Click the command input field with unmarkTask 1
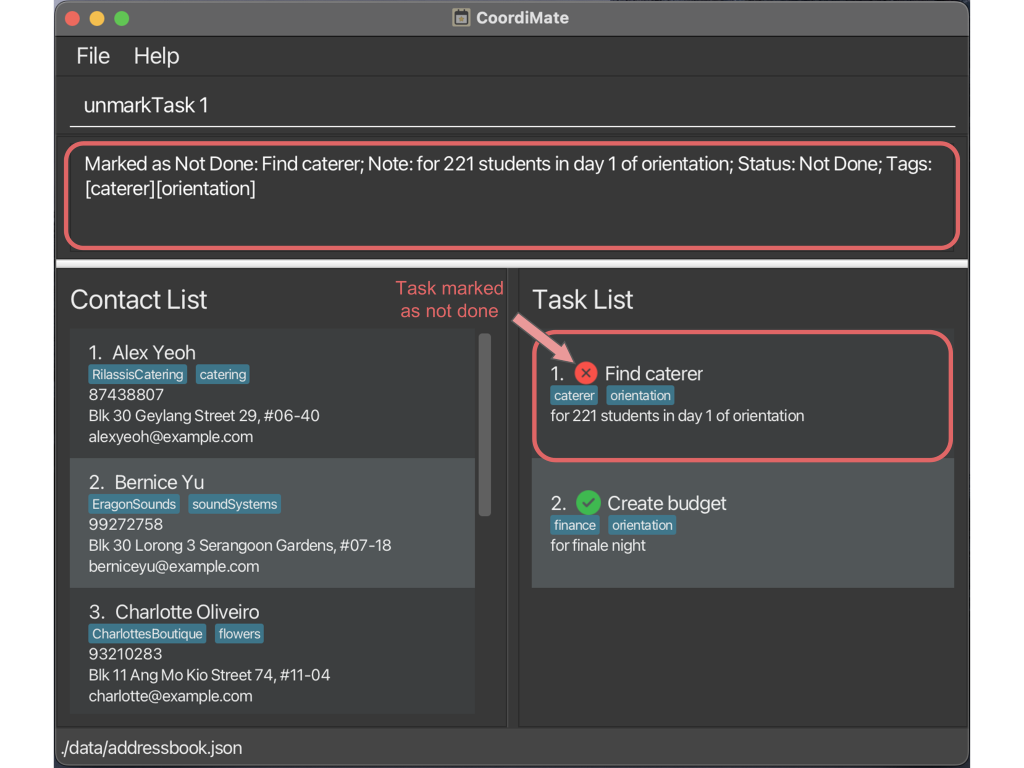 click(512, 105)
